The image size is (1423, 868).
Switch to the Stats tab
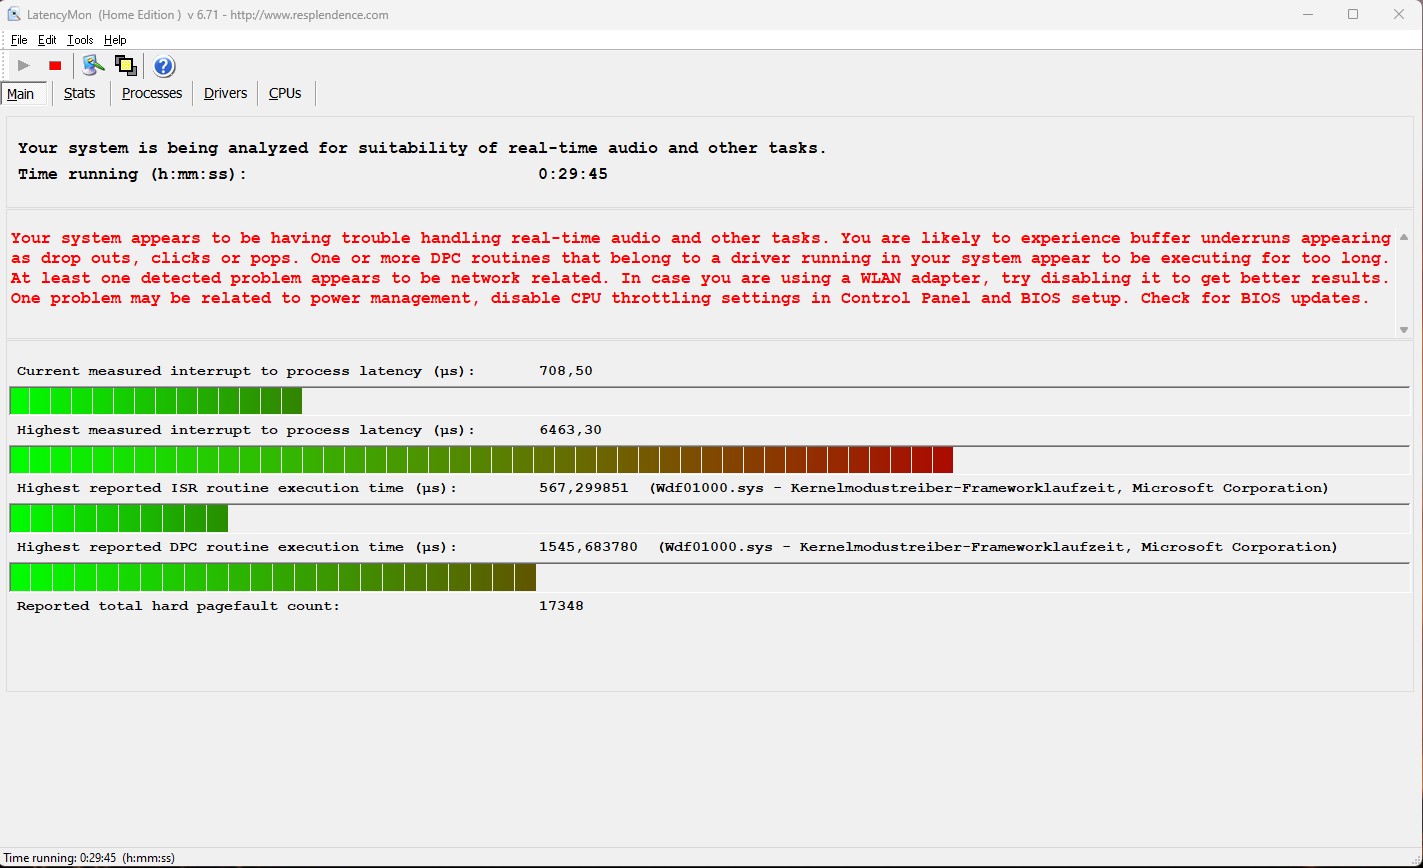click(80, 93)
